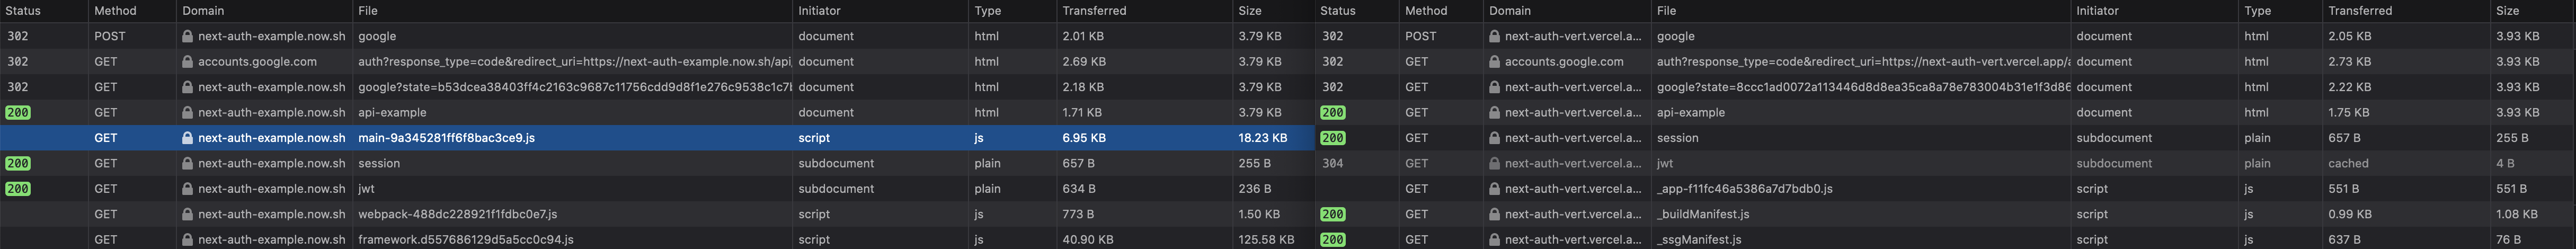Open the _ssgManifest.js request

click(x=1945, y=240)
